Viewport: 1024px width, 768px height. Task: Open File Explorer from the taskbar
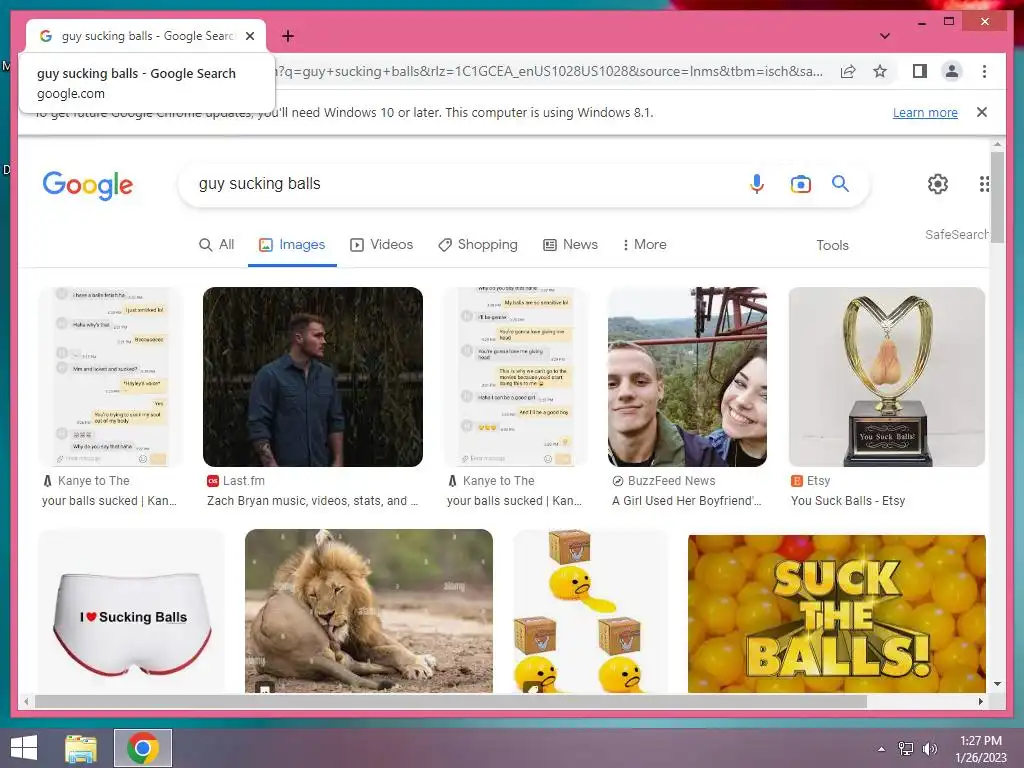81,748
